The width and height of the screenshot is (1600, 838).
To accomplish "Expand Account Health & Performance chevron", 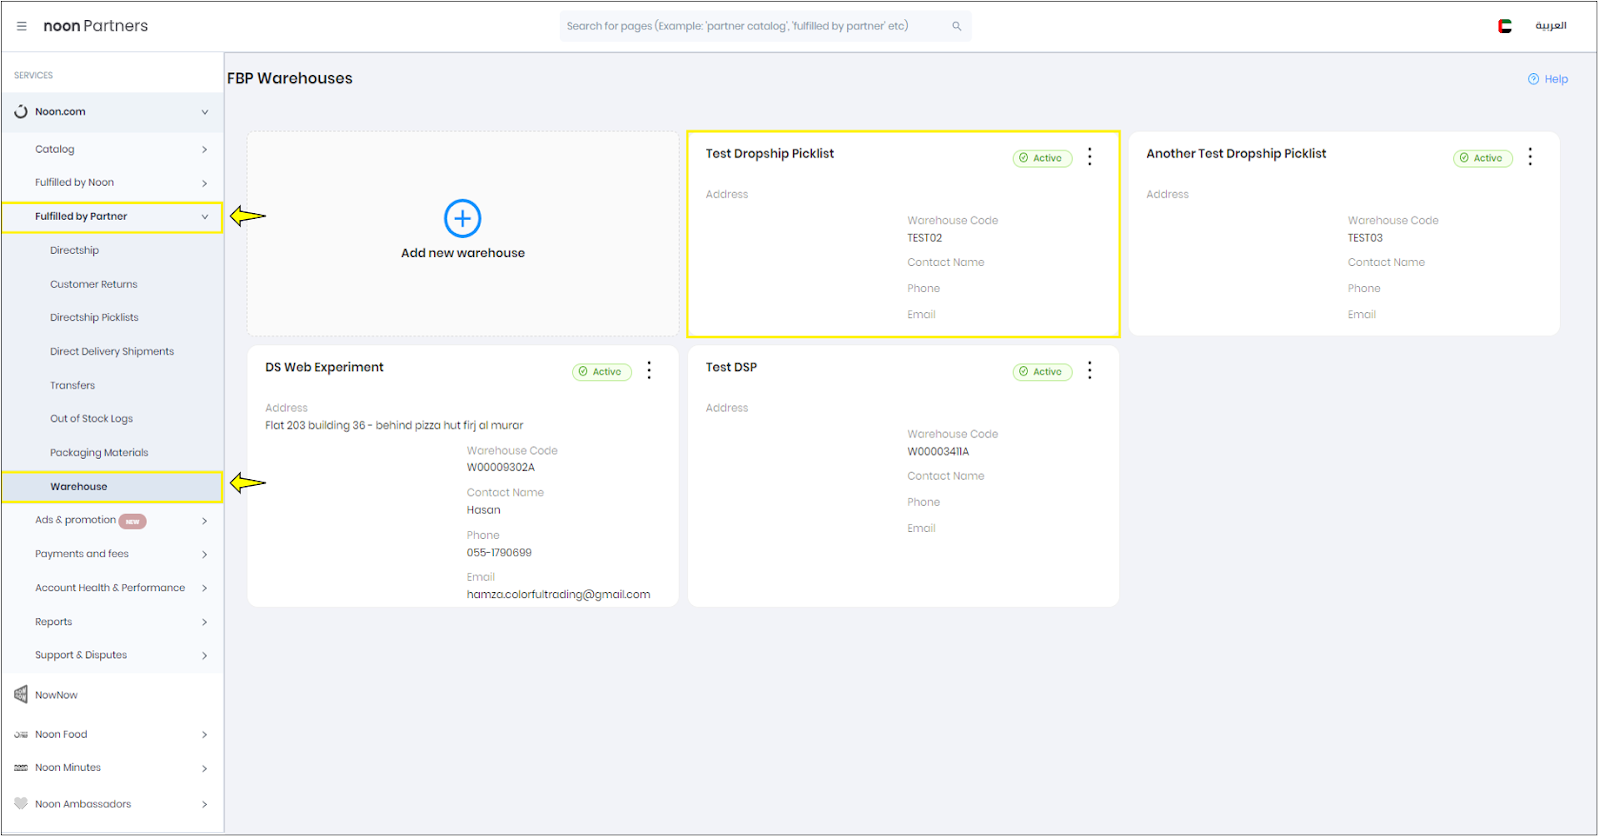I will tap(205, 588).
